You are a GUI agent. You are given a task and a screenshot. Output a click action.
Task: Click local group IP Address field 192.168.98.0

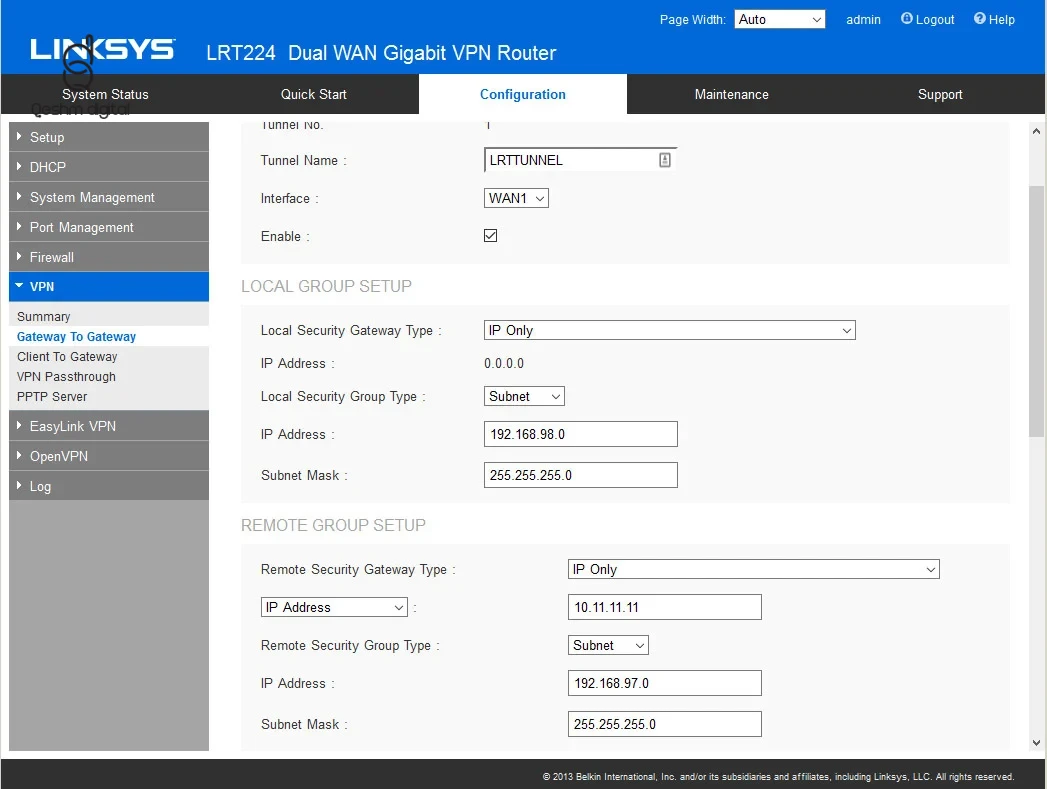[581, 435]
